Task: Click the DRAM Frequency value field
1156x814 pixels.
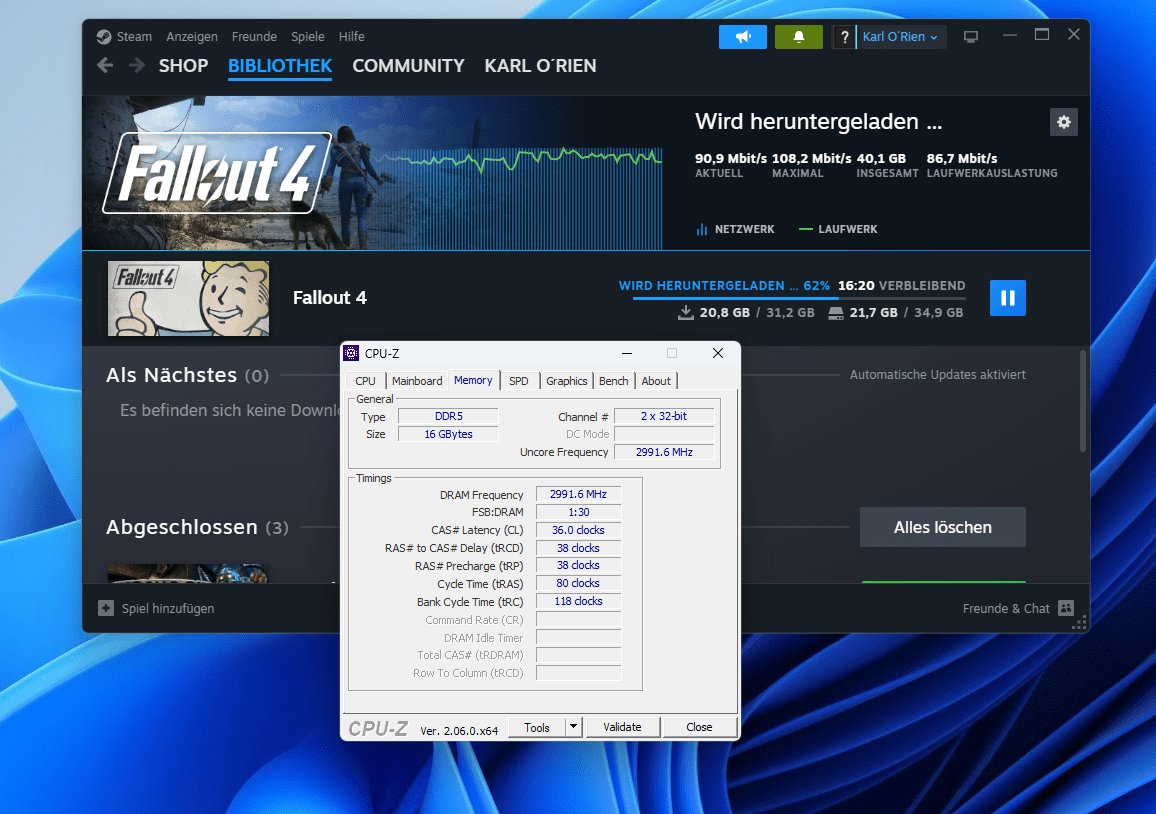Action: 578,494
